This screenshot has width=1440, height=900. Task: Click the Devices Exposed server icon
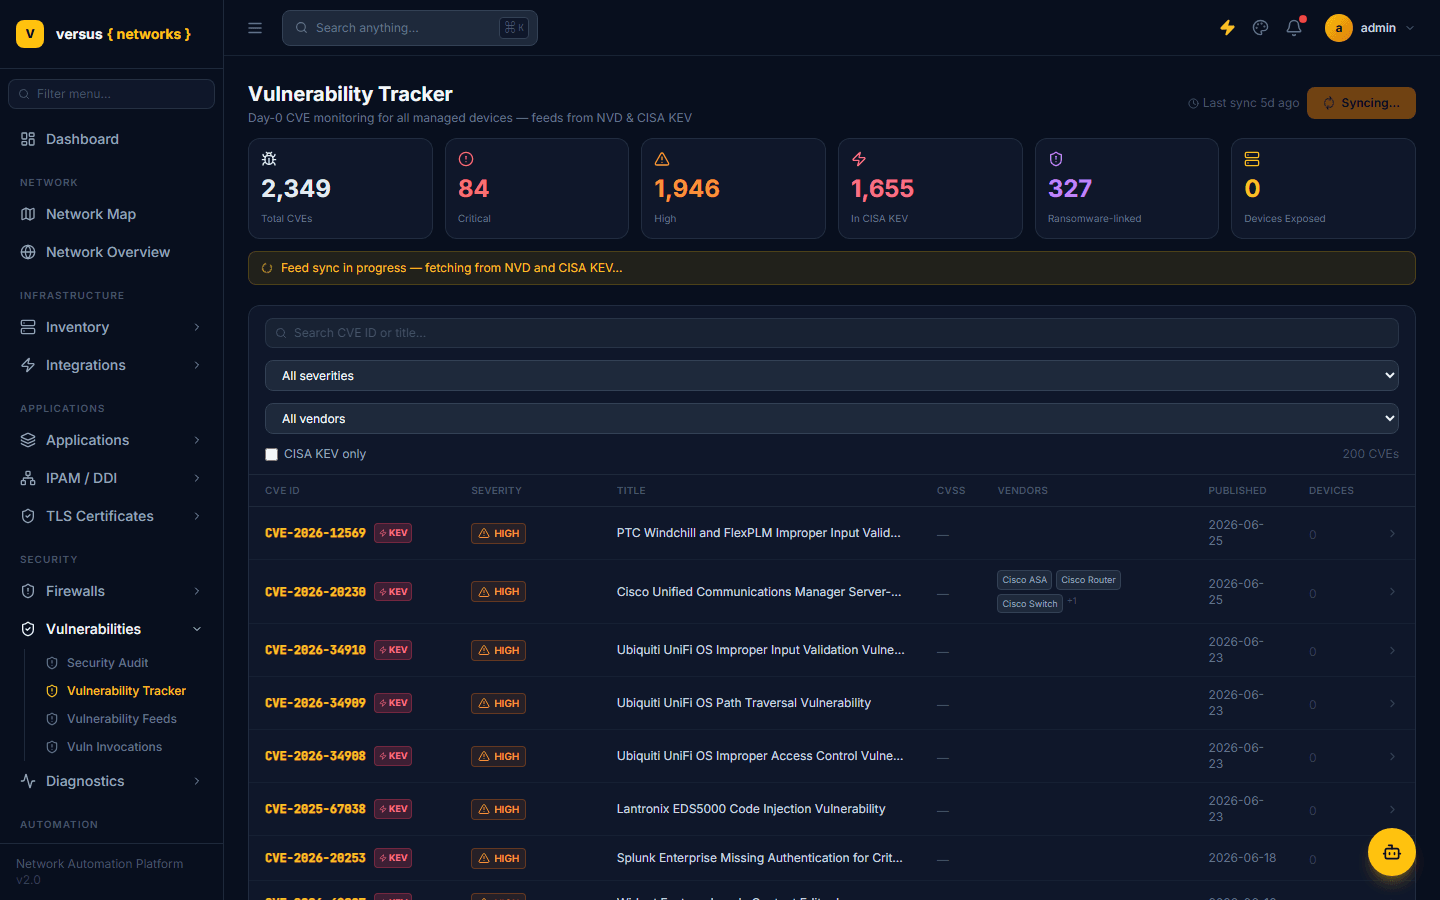point(1252,159)
